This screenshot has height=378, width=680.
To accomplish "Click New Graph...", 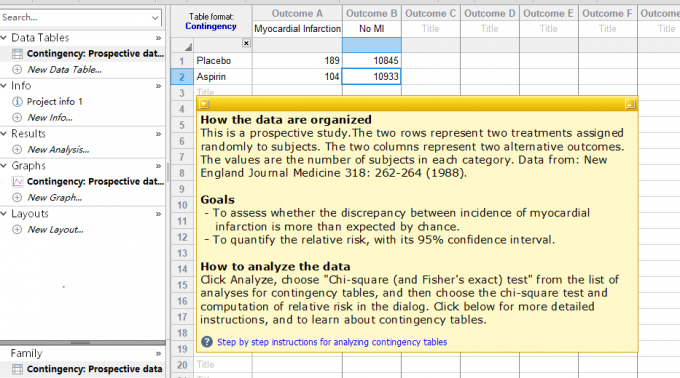I will pyautogui.click(x=55, y=198).
